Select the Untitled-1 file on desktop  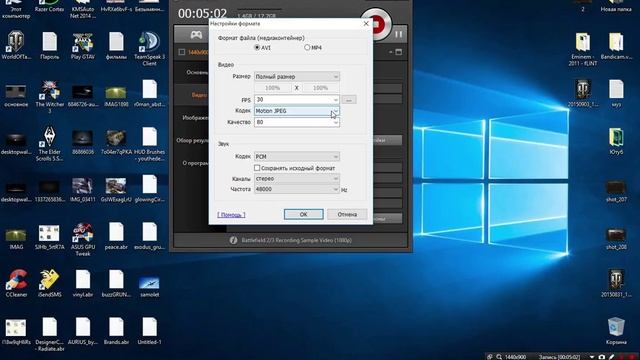click(x=149, y=331)
